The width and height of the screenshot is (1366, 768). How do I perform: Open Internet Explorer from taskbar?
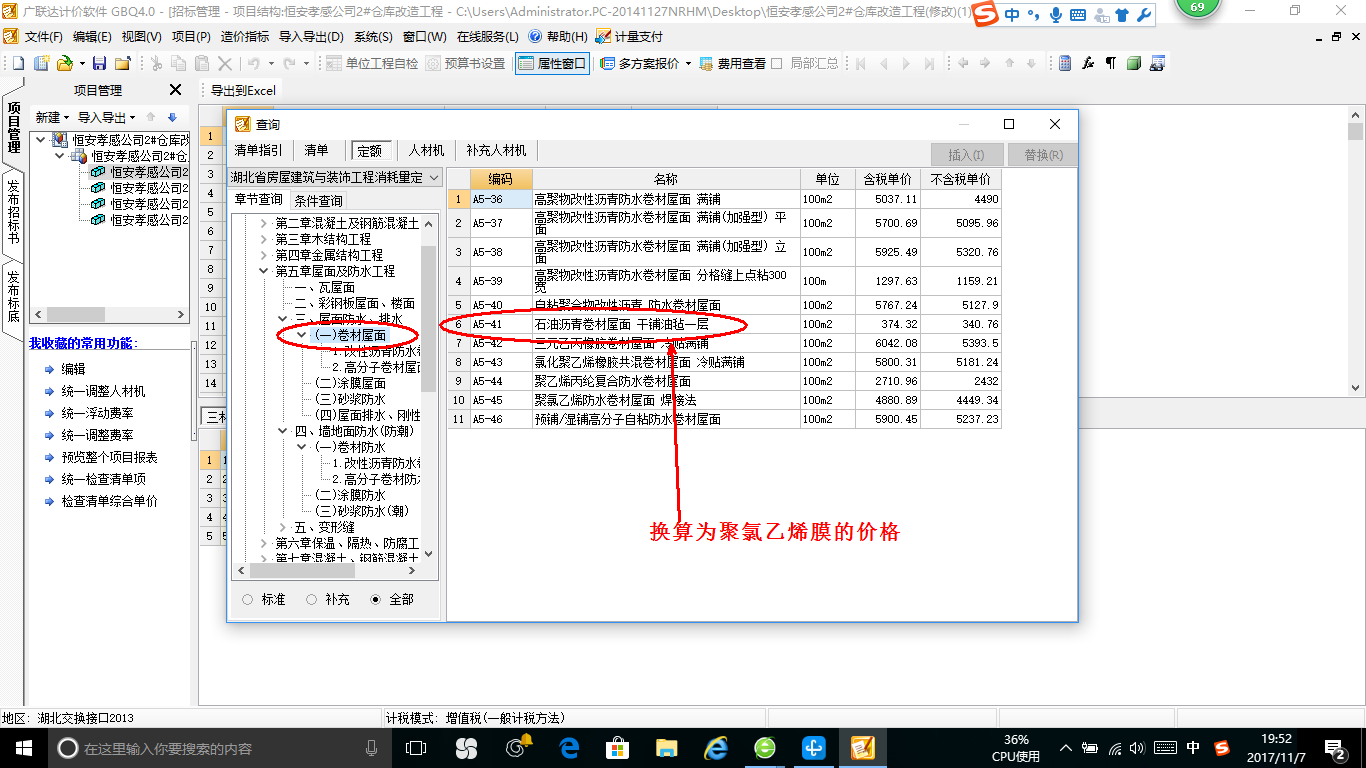click(x=716, y=748)
